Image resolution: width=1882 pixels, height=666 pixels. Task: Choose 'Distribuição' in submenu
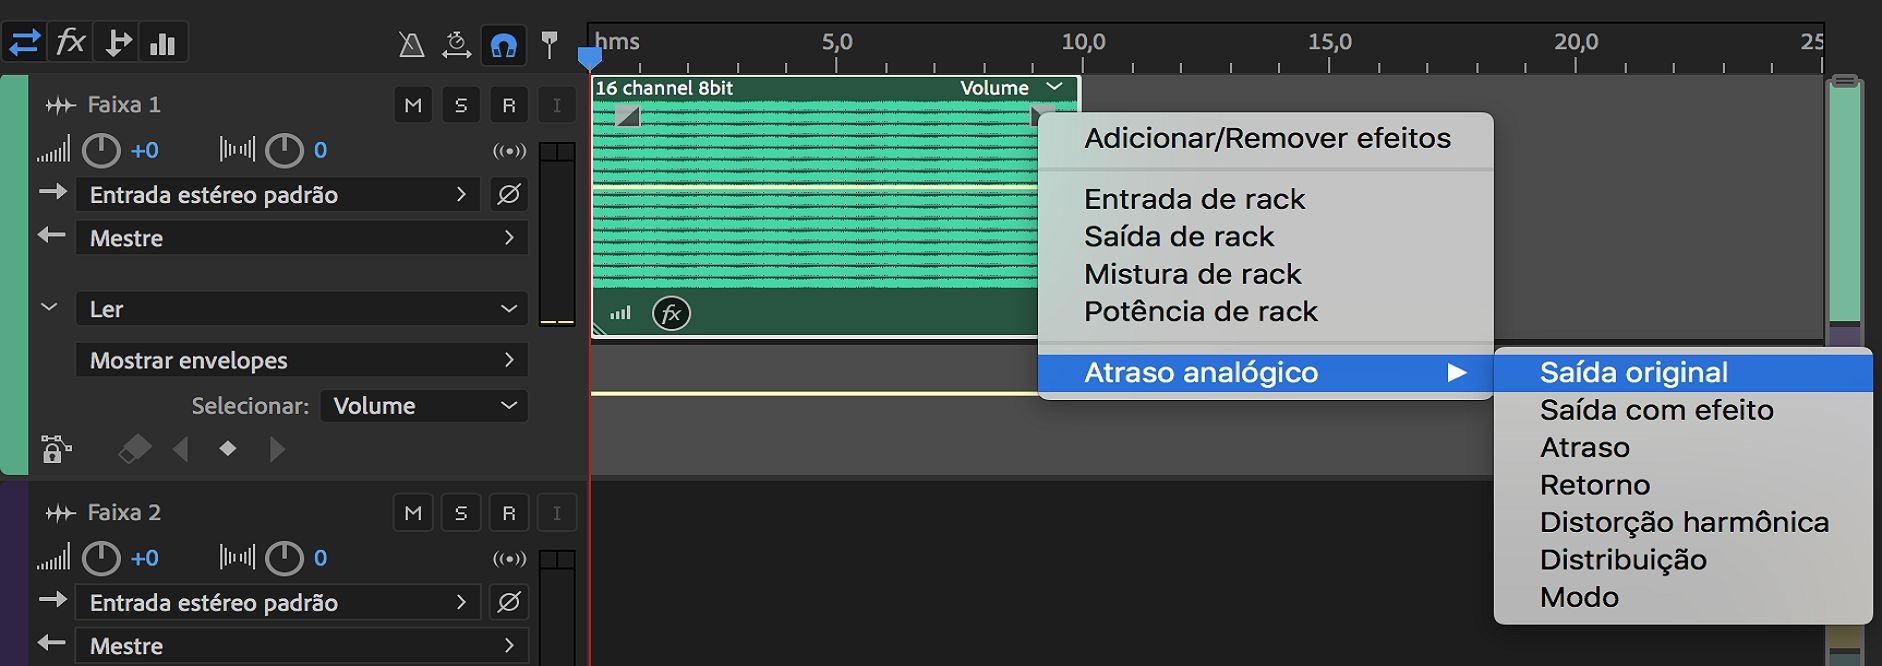point(1683,560)
